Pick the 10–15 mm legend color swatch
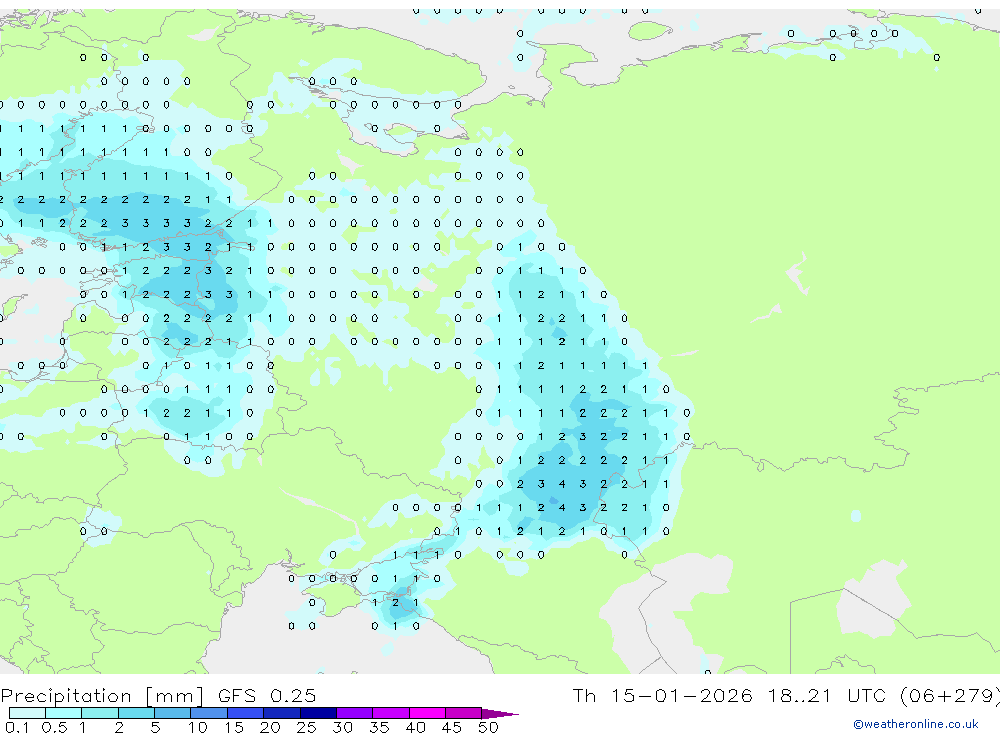 209,713
